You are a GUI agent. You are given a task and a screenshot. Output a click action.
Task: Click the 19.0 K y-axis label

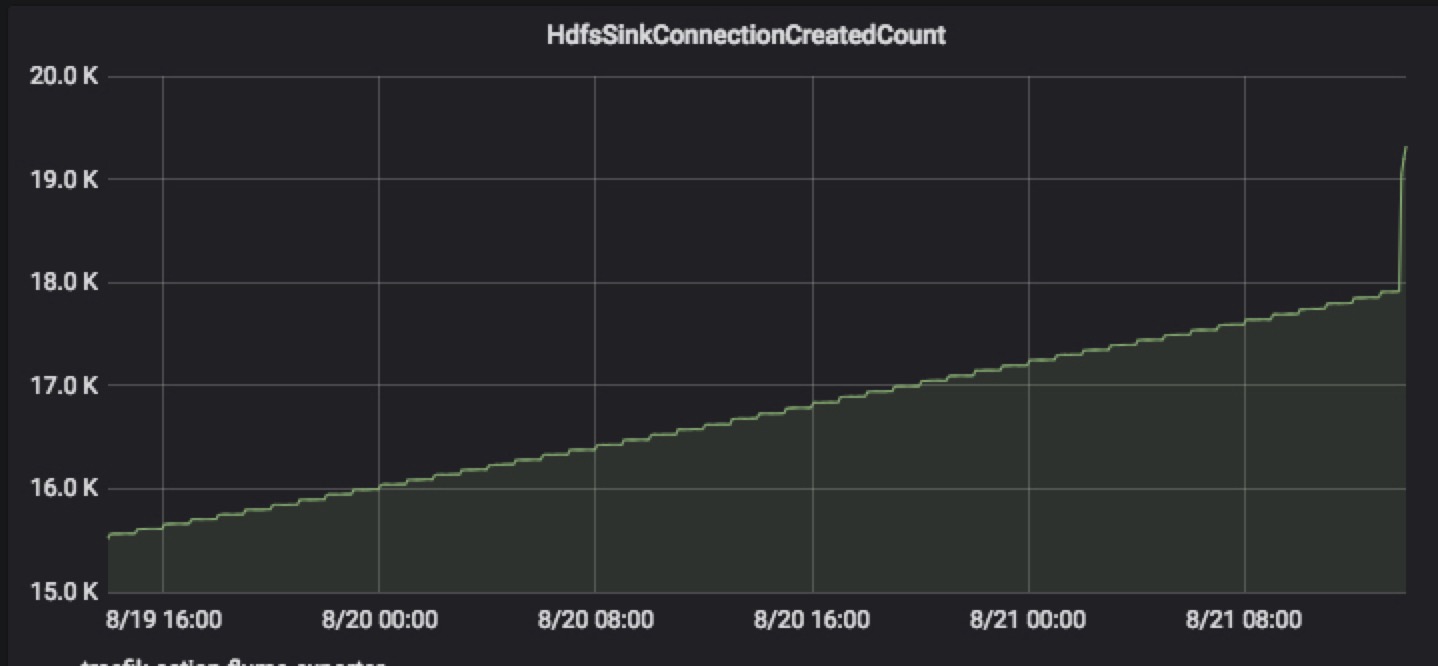click(64, 180)
